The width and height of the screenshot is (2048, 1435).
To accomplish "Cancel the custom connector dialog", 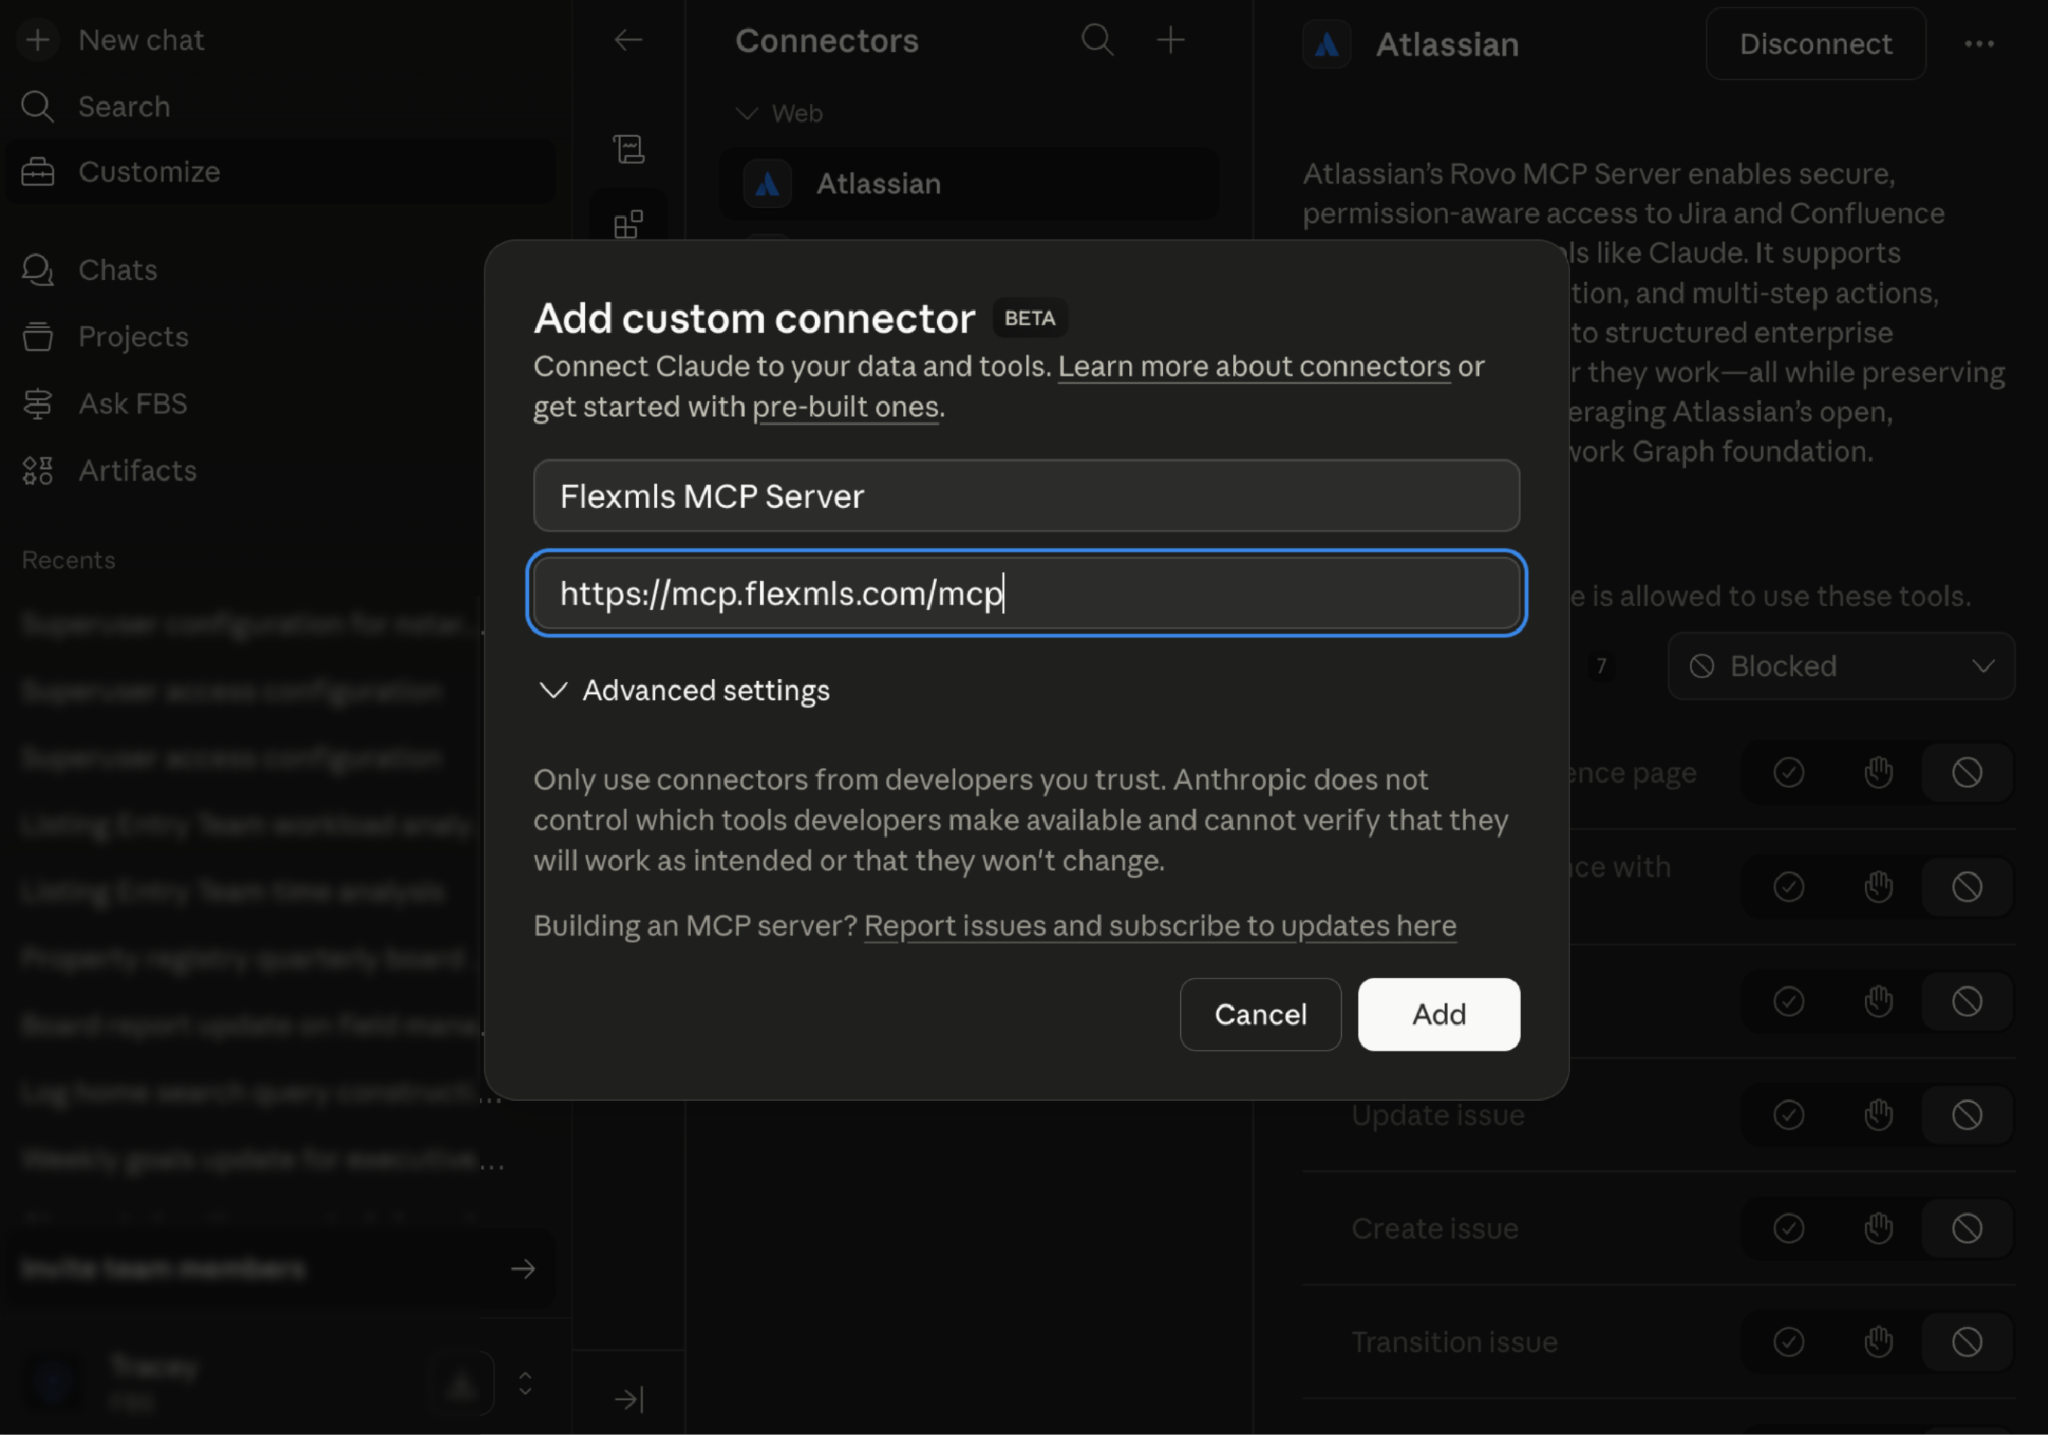I will point(1260,1014).
